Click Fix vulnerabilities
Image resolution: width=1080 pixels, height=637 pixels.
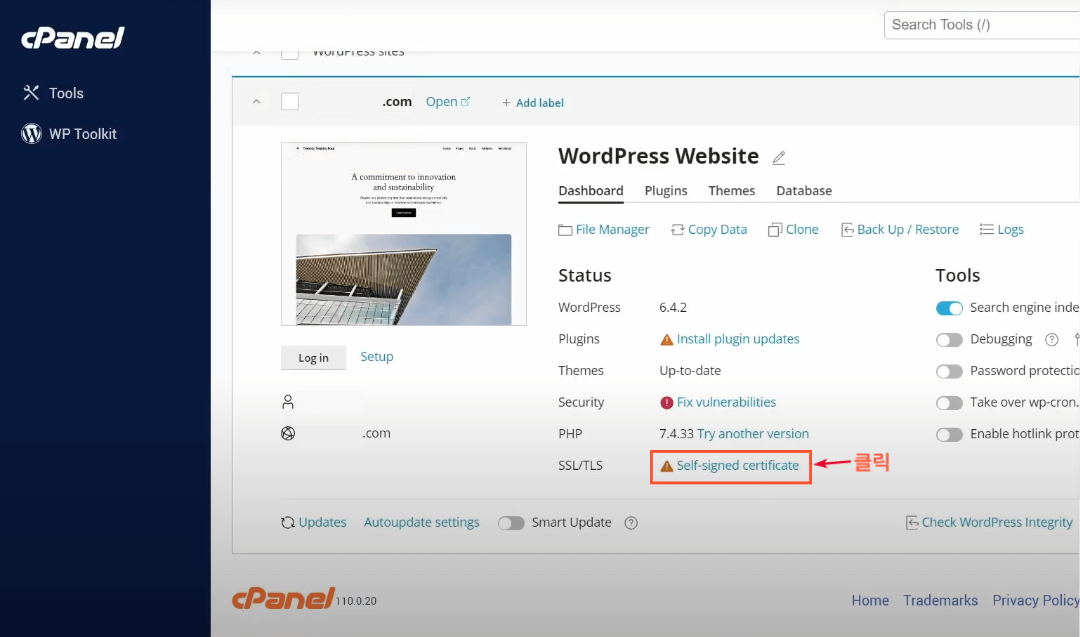(726, 402)
